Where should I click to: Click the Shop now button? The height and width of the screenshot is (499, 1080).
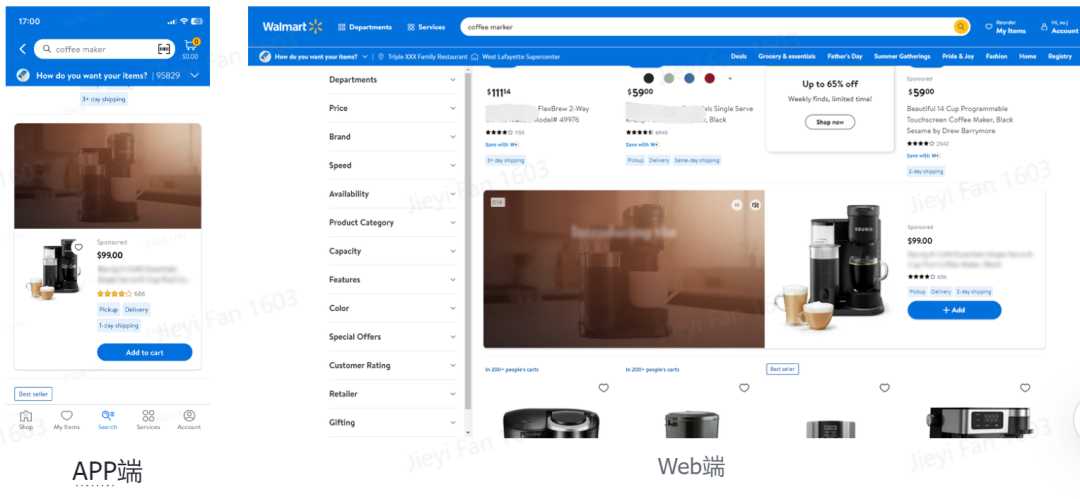[x=830, y=122]
